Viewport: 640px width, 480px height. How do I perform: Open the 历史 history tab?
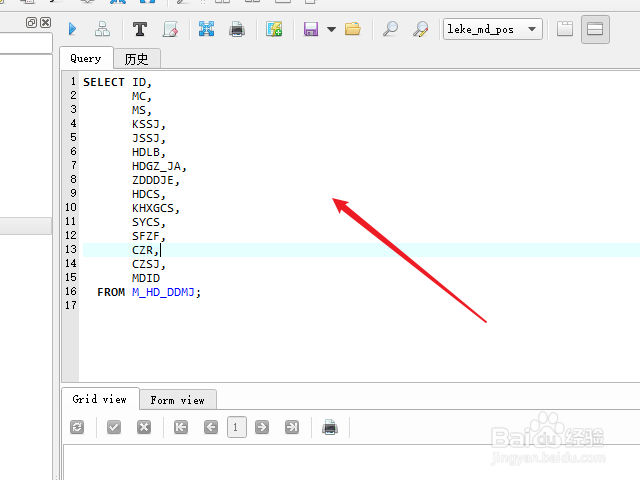click(136, 59)
